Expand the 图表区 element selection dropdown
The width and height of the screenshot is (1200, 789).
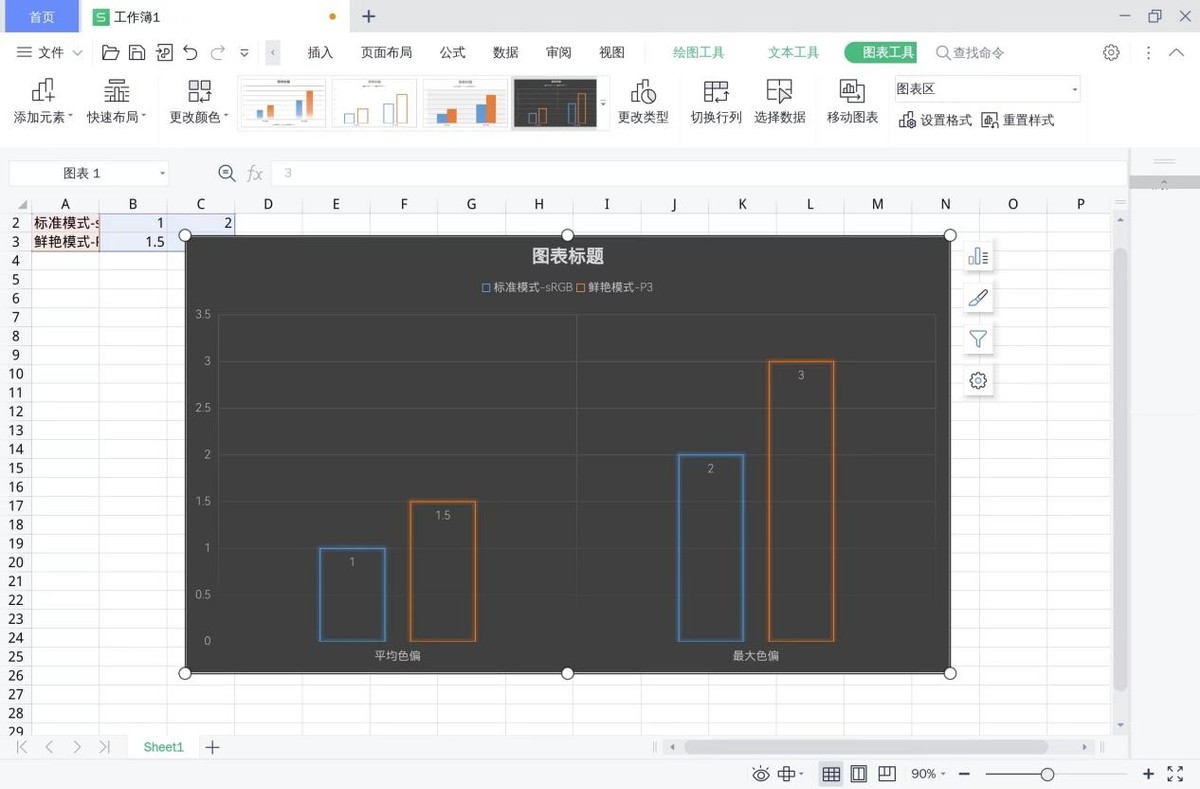pyautogui.click(x=1075, y=88)
